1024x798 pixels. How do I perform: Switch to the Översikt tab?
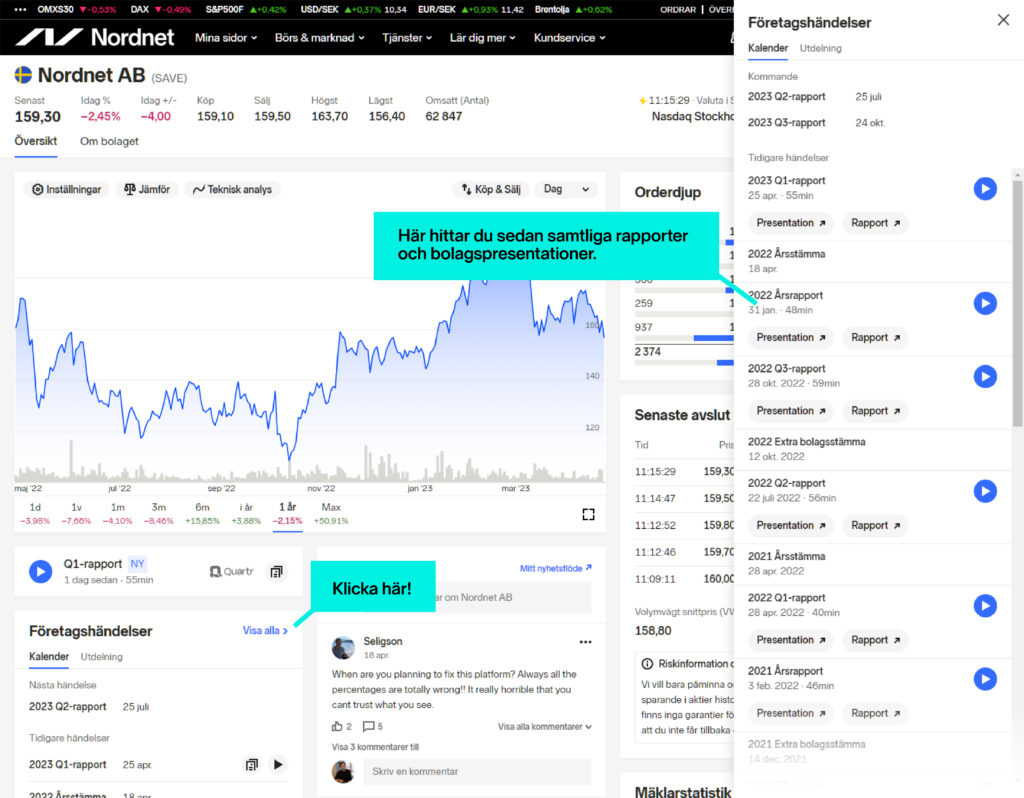(x=36, y=141)
